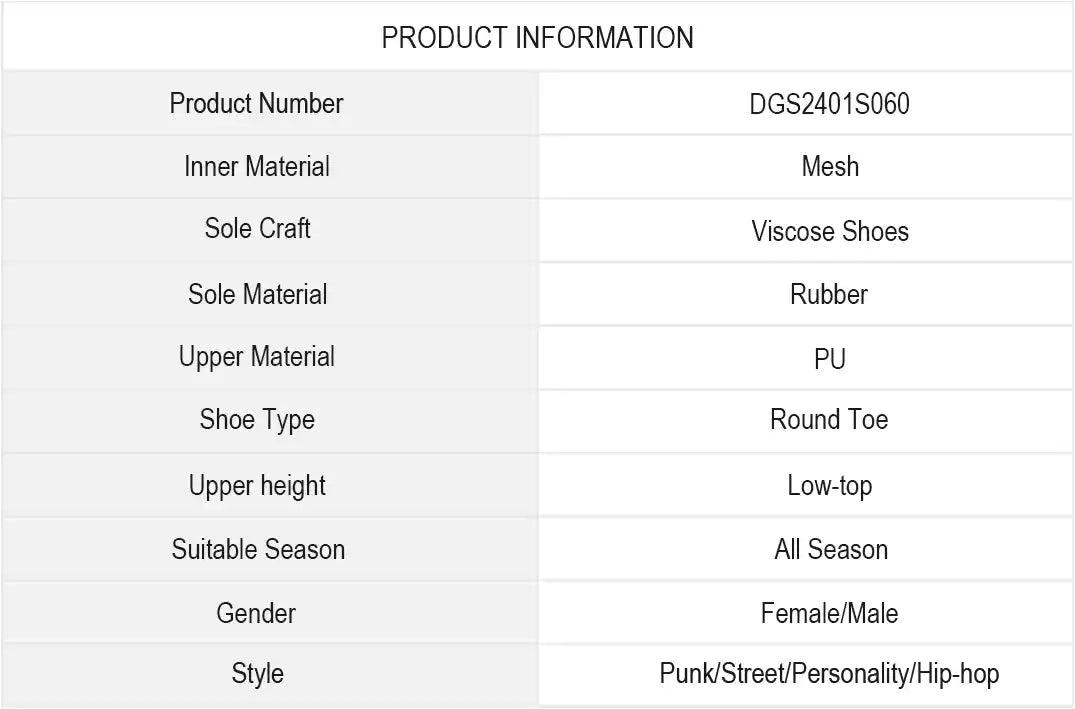Select the Inner Material label
1075x709 pixels.
tap(256, 166)
